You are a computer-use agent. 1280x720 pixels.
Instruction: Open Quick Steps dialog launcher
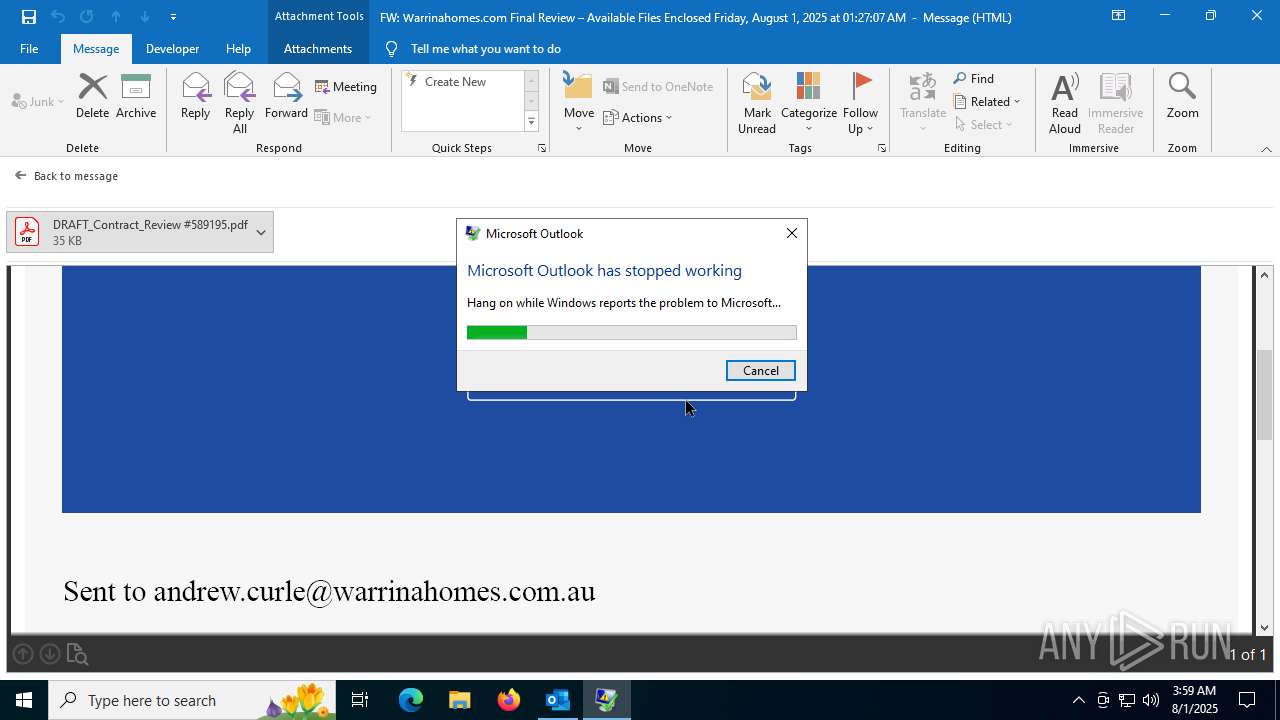[542, 148]
